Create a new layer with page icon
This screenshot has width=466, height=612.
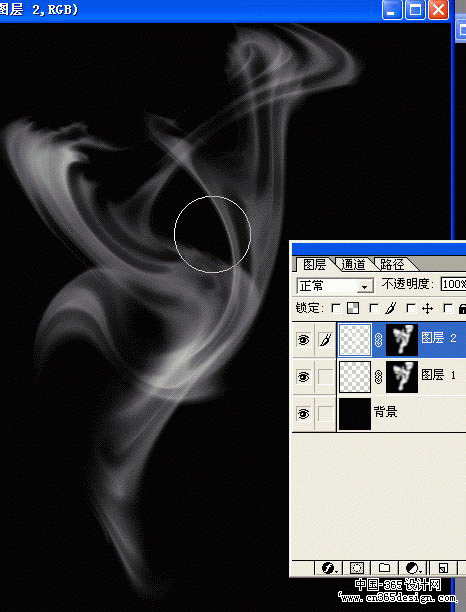tap(444, 567)
